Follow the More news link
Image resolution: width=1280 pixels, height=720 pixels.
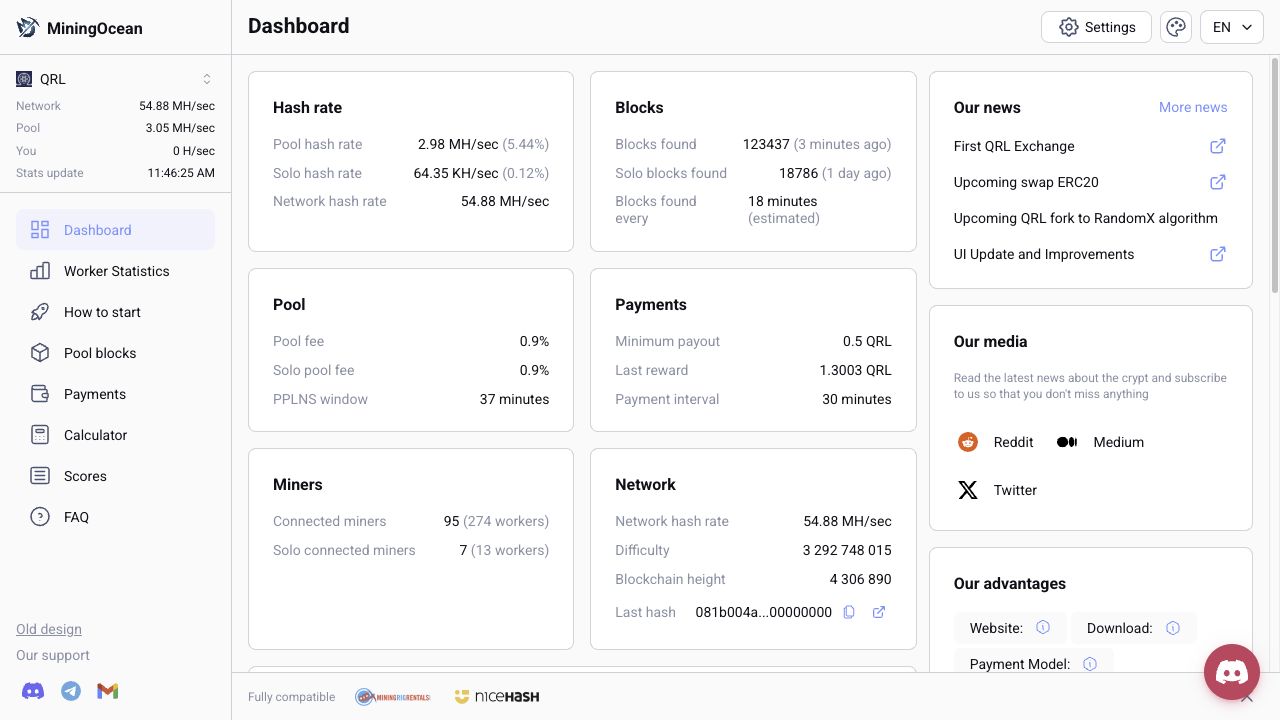1193,107
